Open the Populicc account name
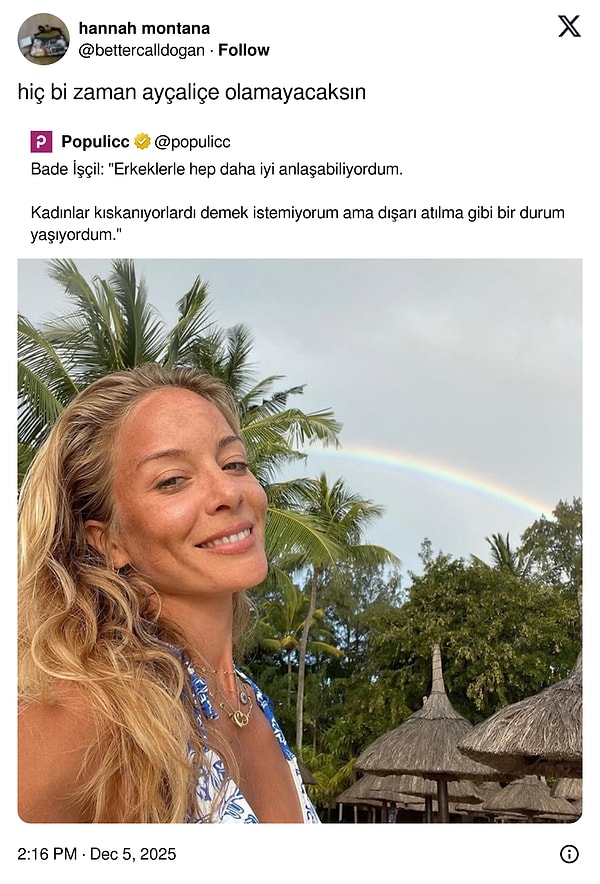600x884 pixels. pos(95,142)
